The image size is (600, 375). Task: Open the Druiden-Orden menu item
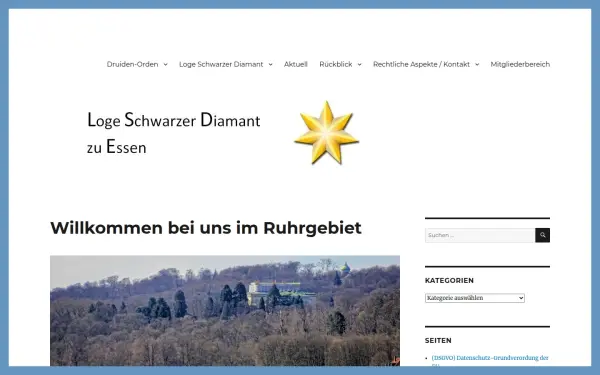[132, 64]
